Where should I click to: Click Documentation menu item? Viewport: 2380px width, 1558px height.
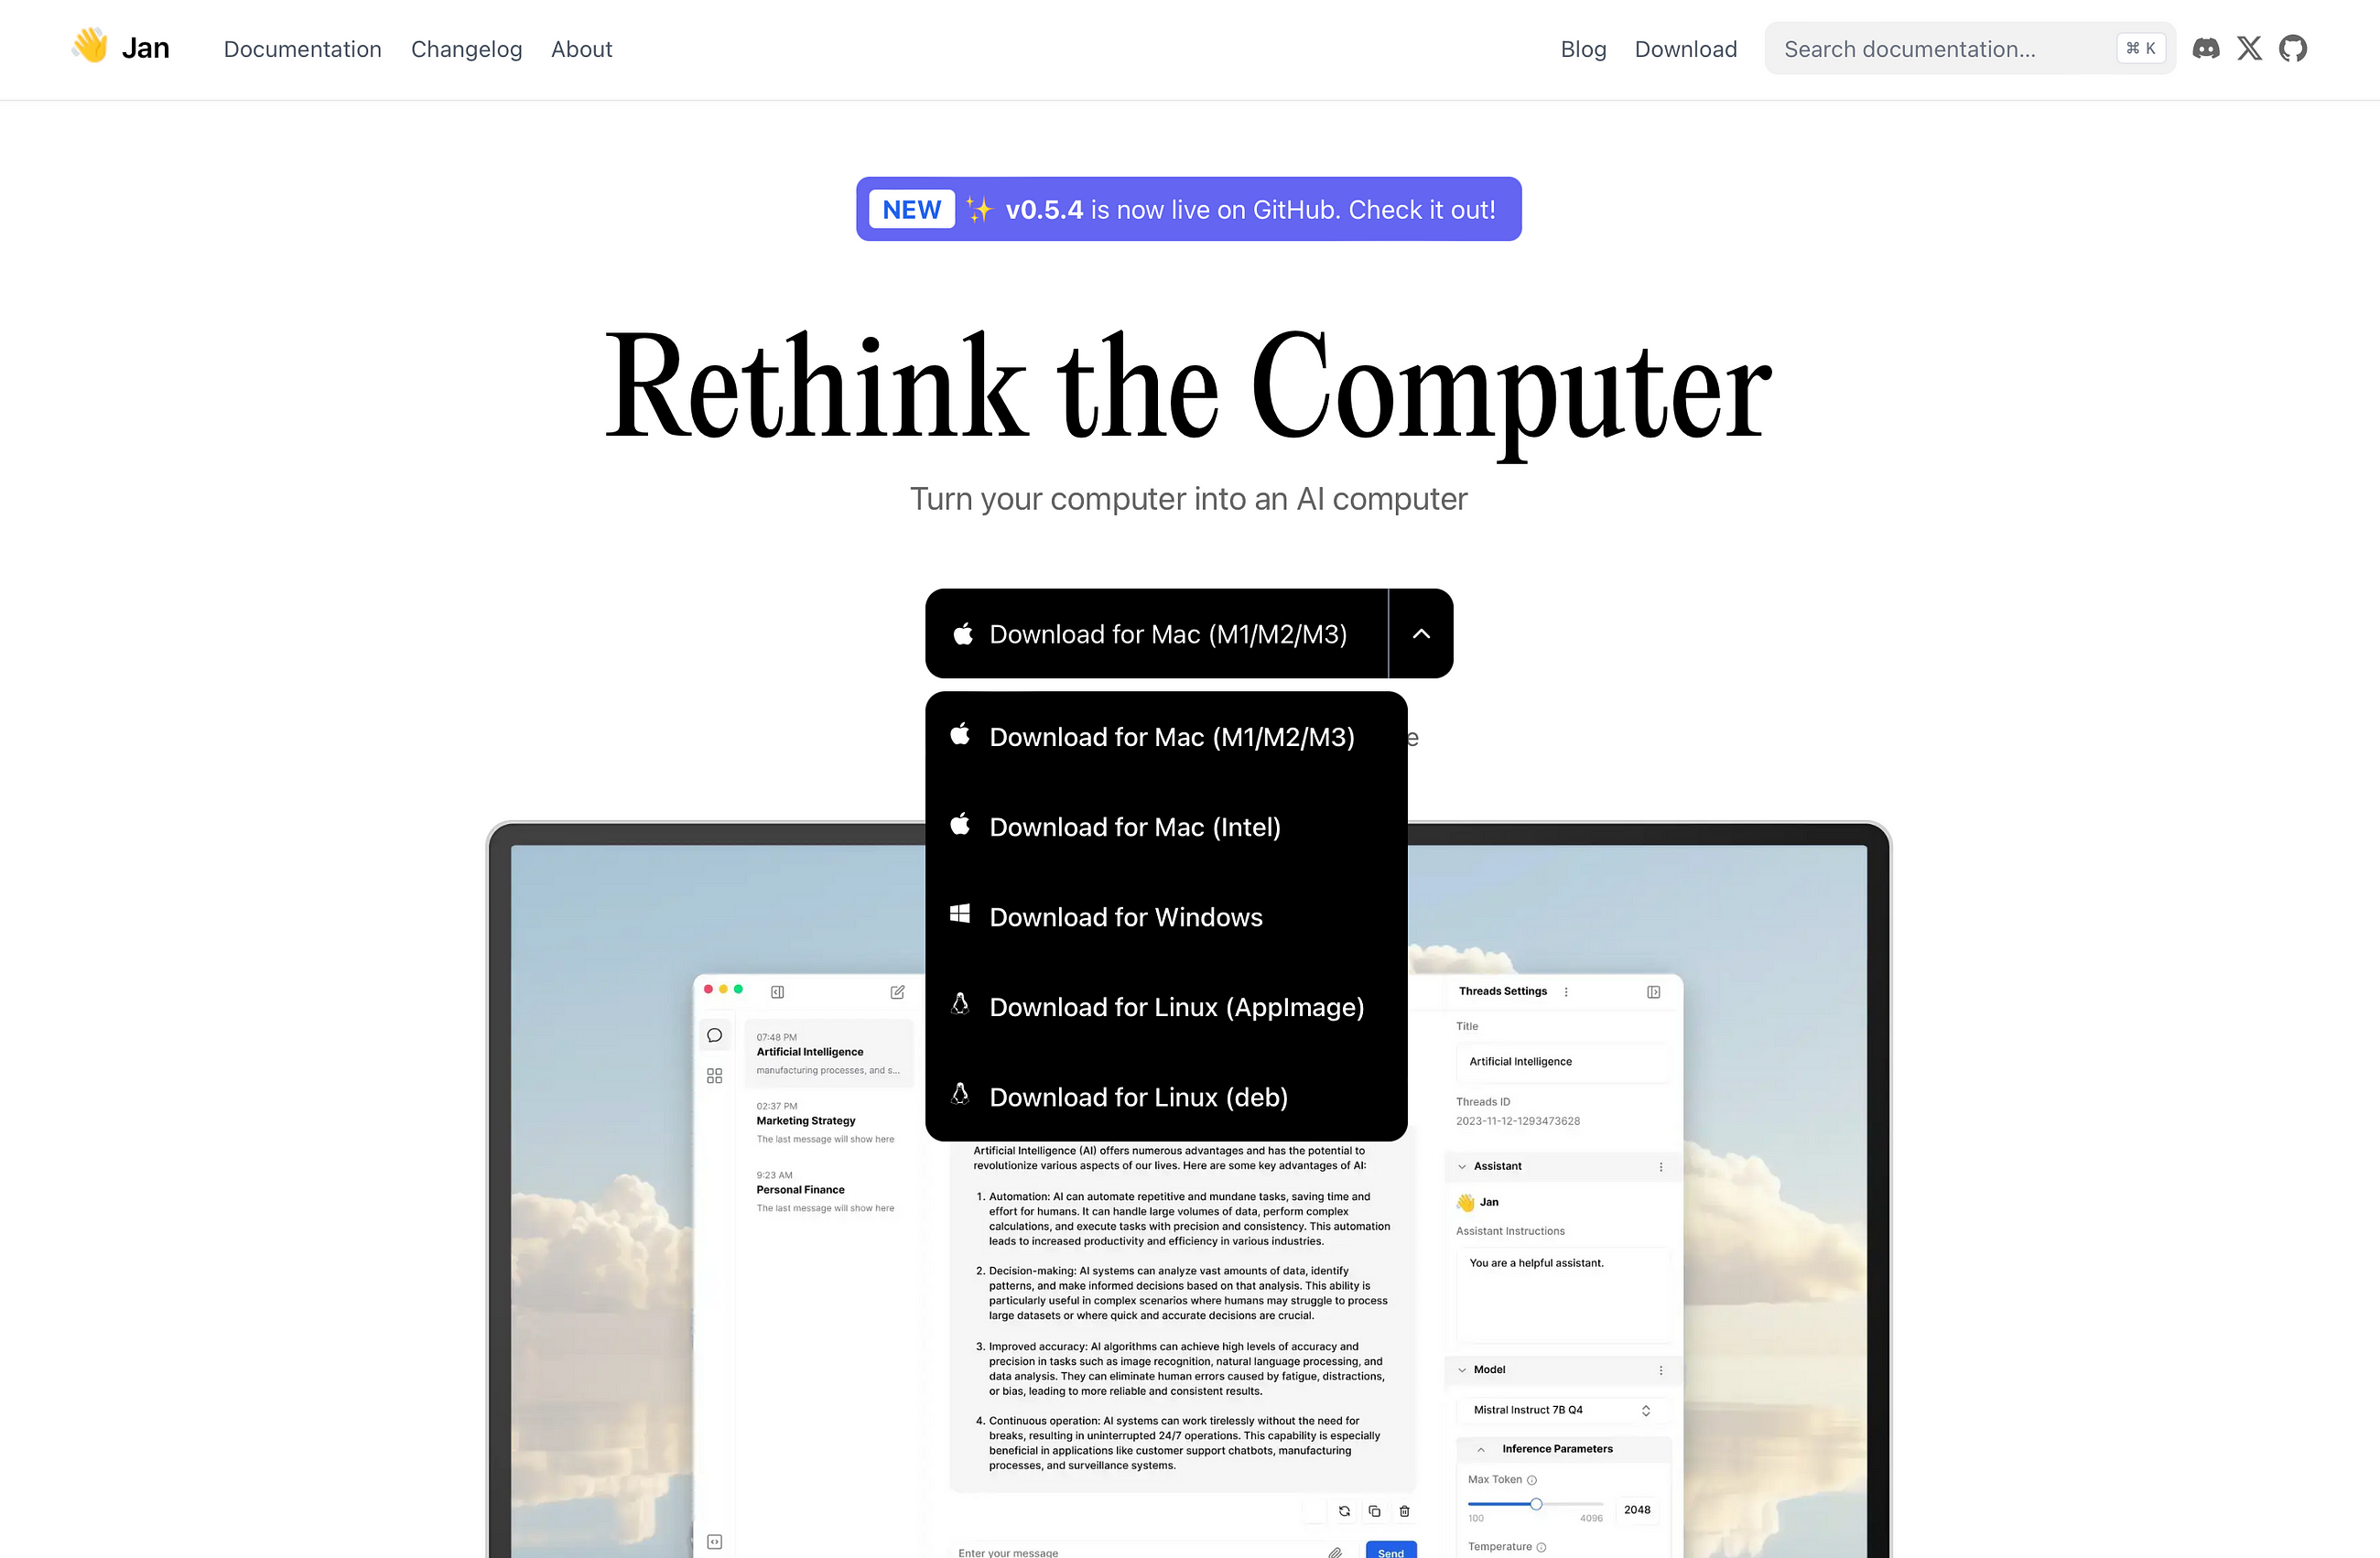click(302, 49)
